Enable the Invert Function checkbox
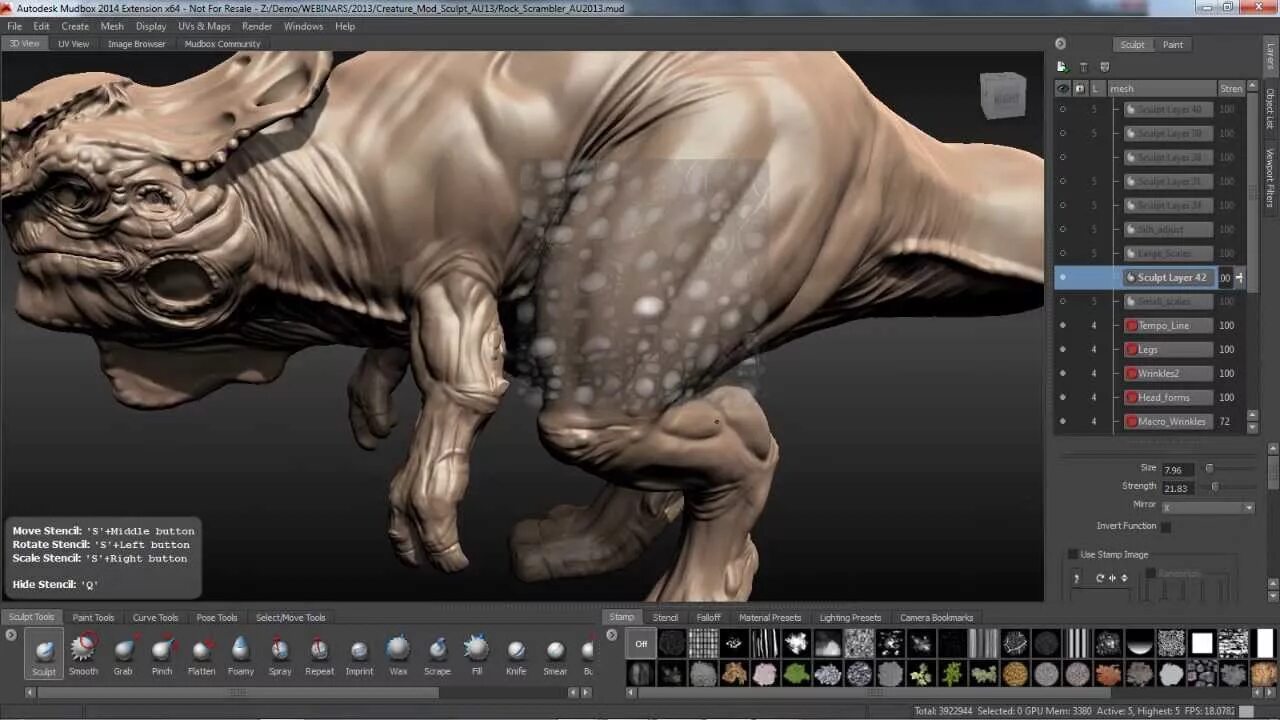Viewport: 1280px width, 720px height. click(x=1166, y=526)
